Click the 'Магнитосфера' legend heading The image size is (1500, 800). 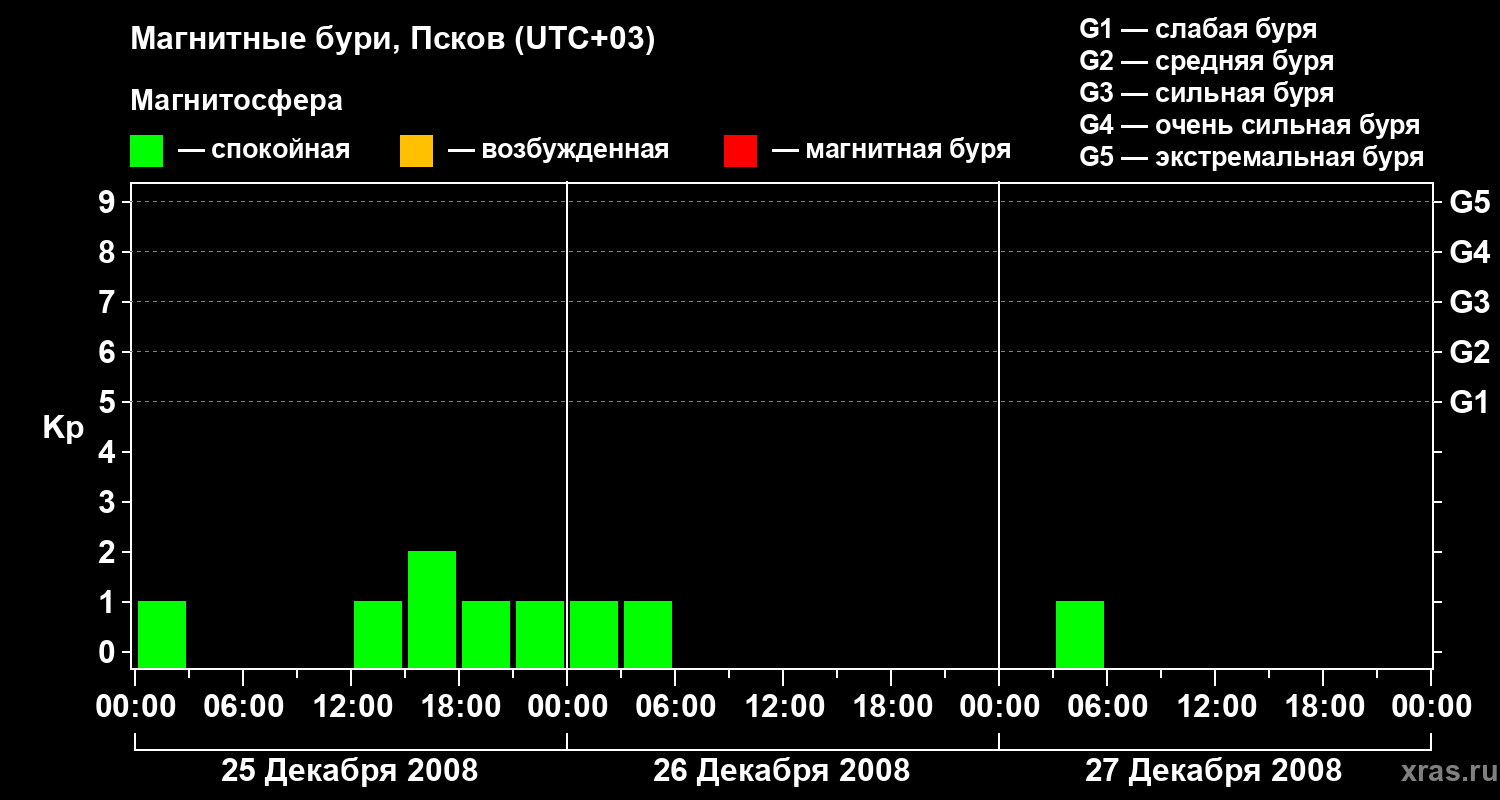coord(237,101)
